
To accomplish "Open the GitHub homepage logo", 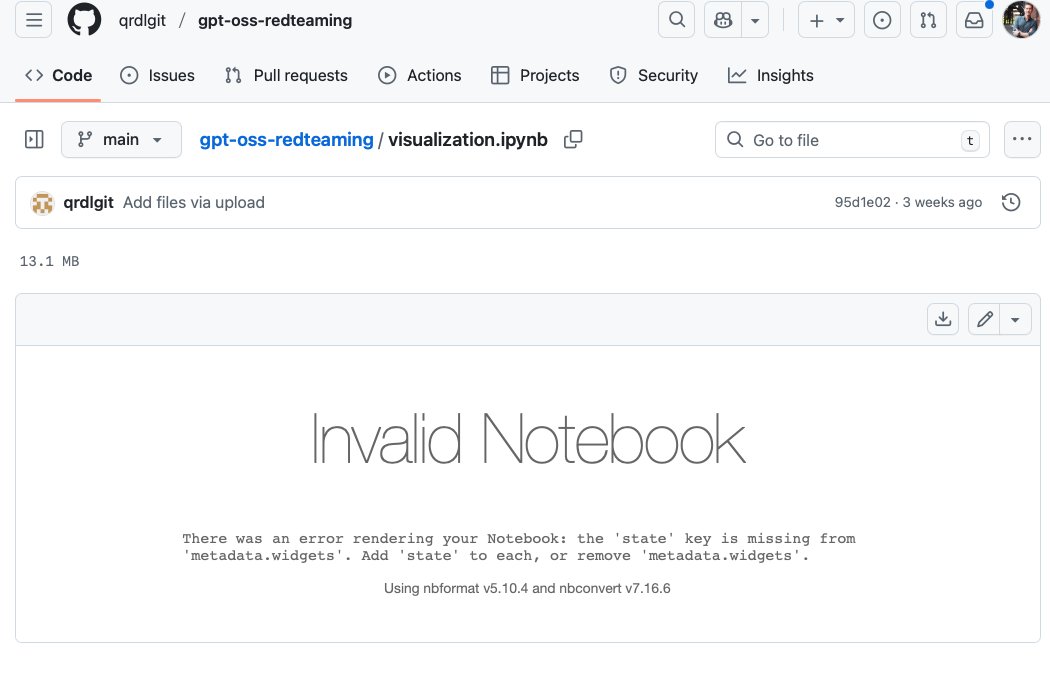I will (x=85, y=20).
